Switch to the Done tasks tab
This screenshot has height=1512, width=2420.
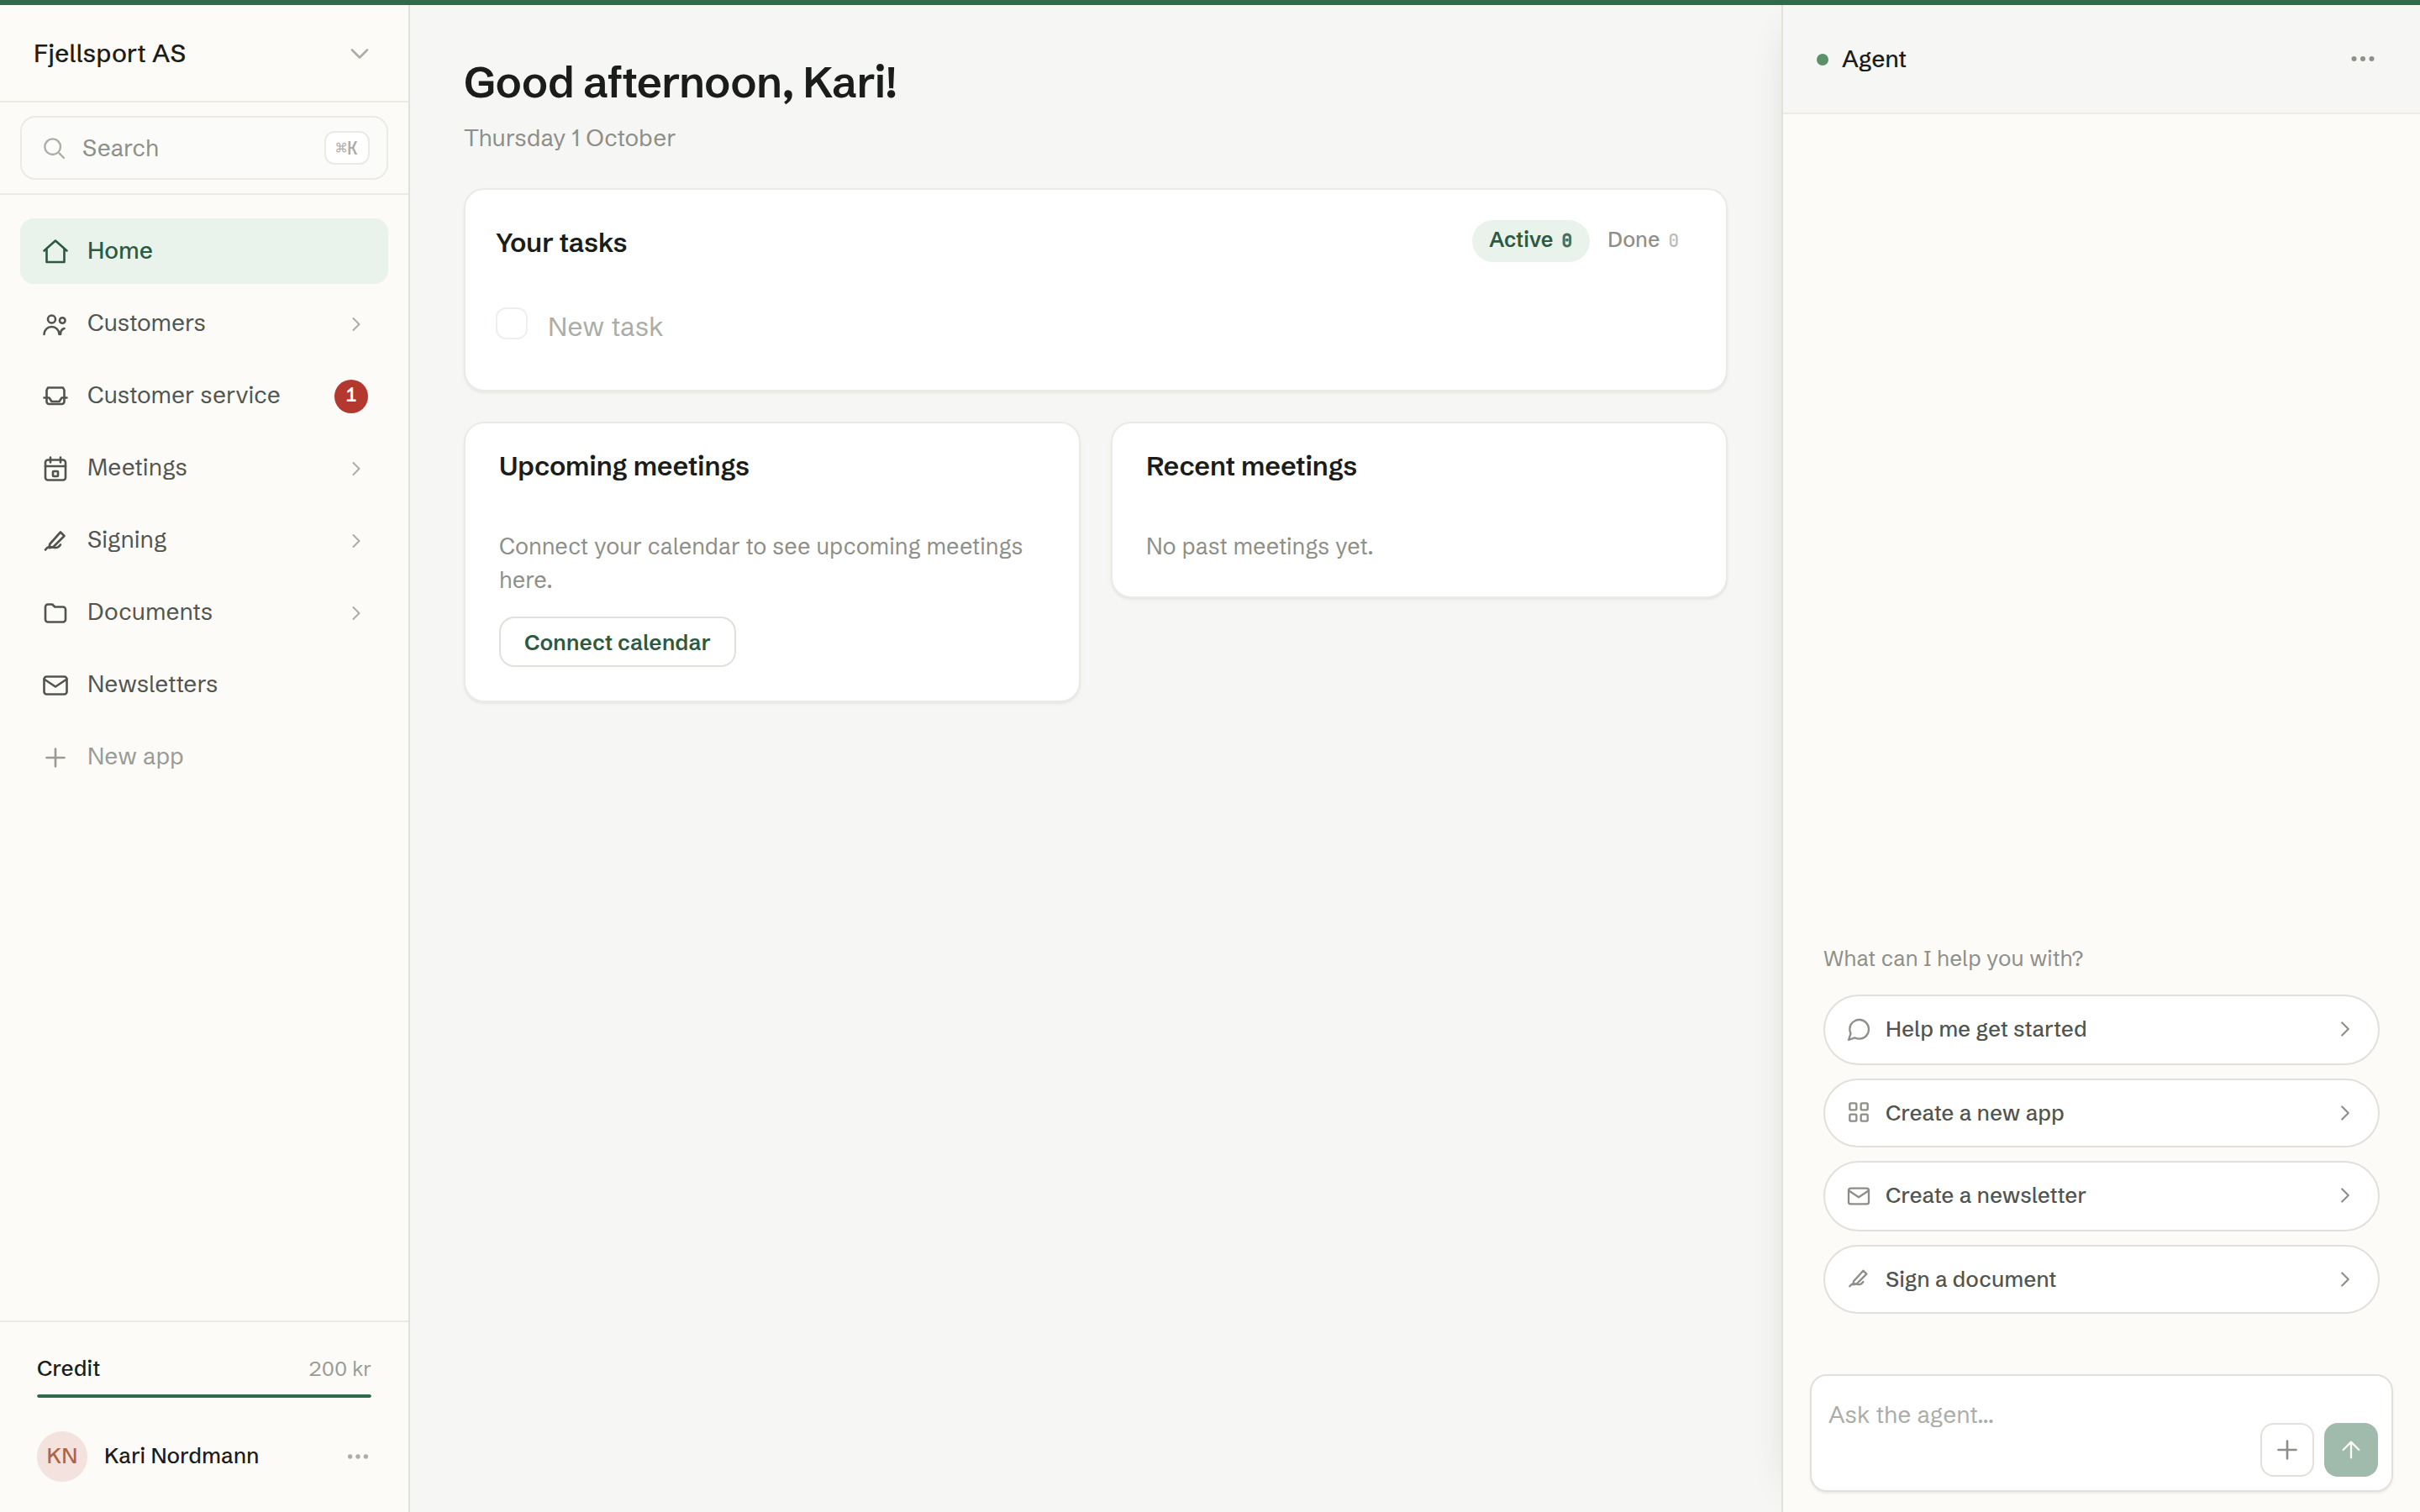1642,240
